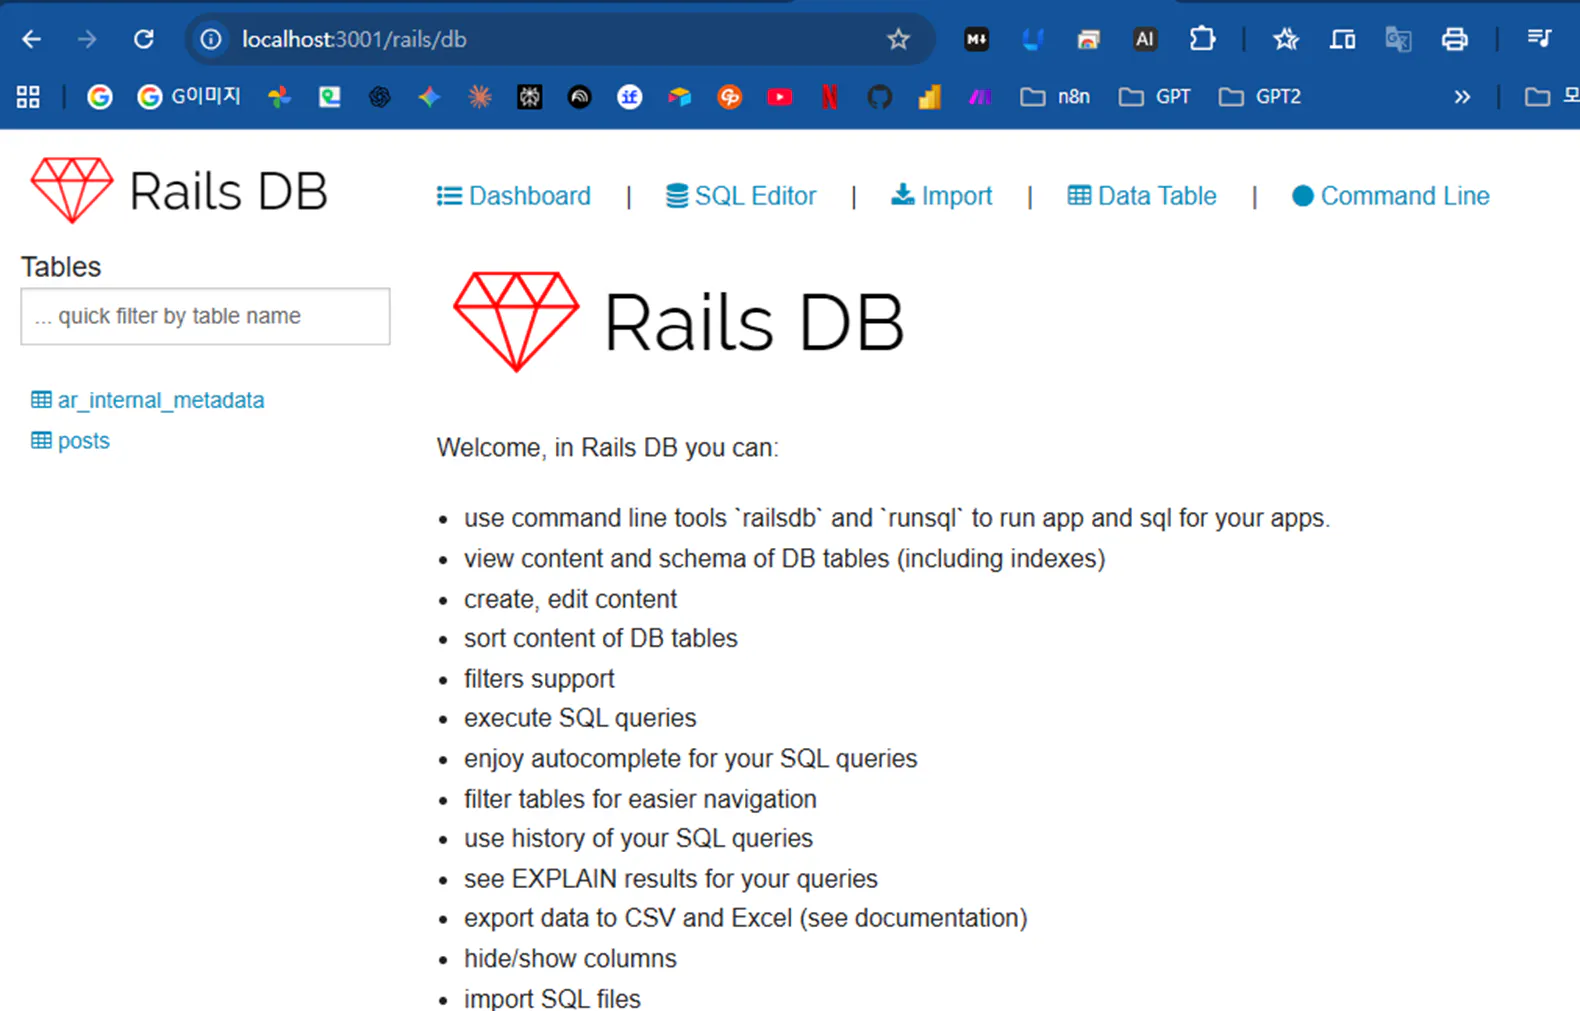Open the all-bookmarks folder at far right

pos(1550,97)
